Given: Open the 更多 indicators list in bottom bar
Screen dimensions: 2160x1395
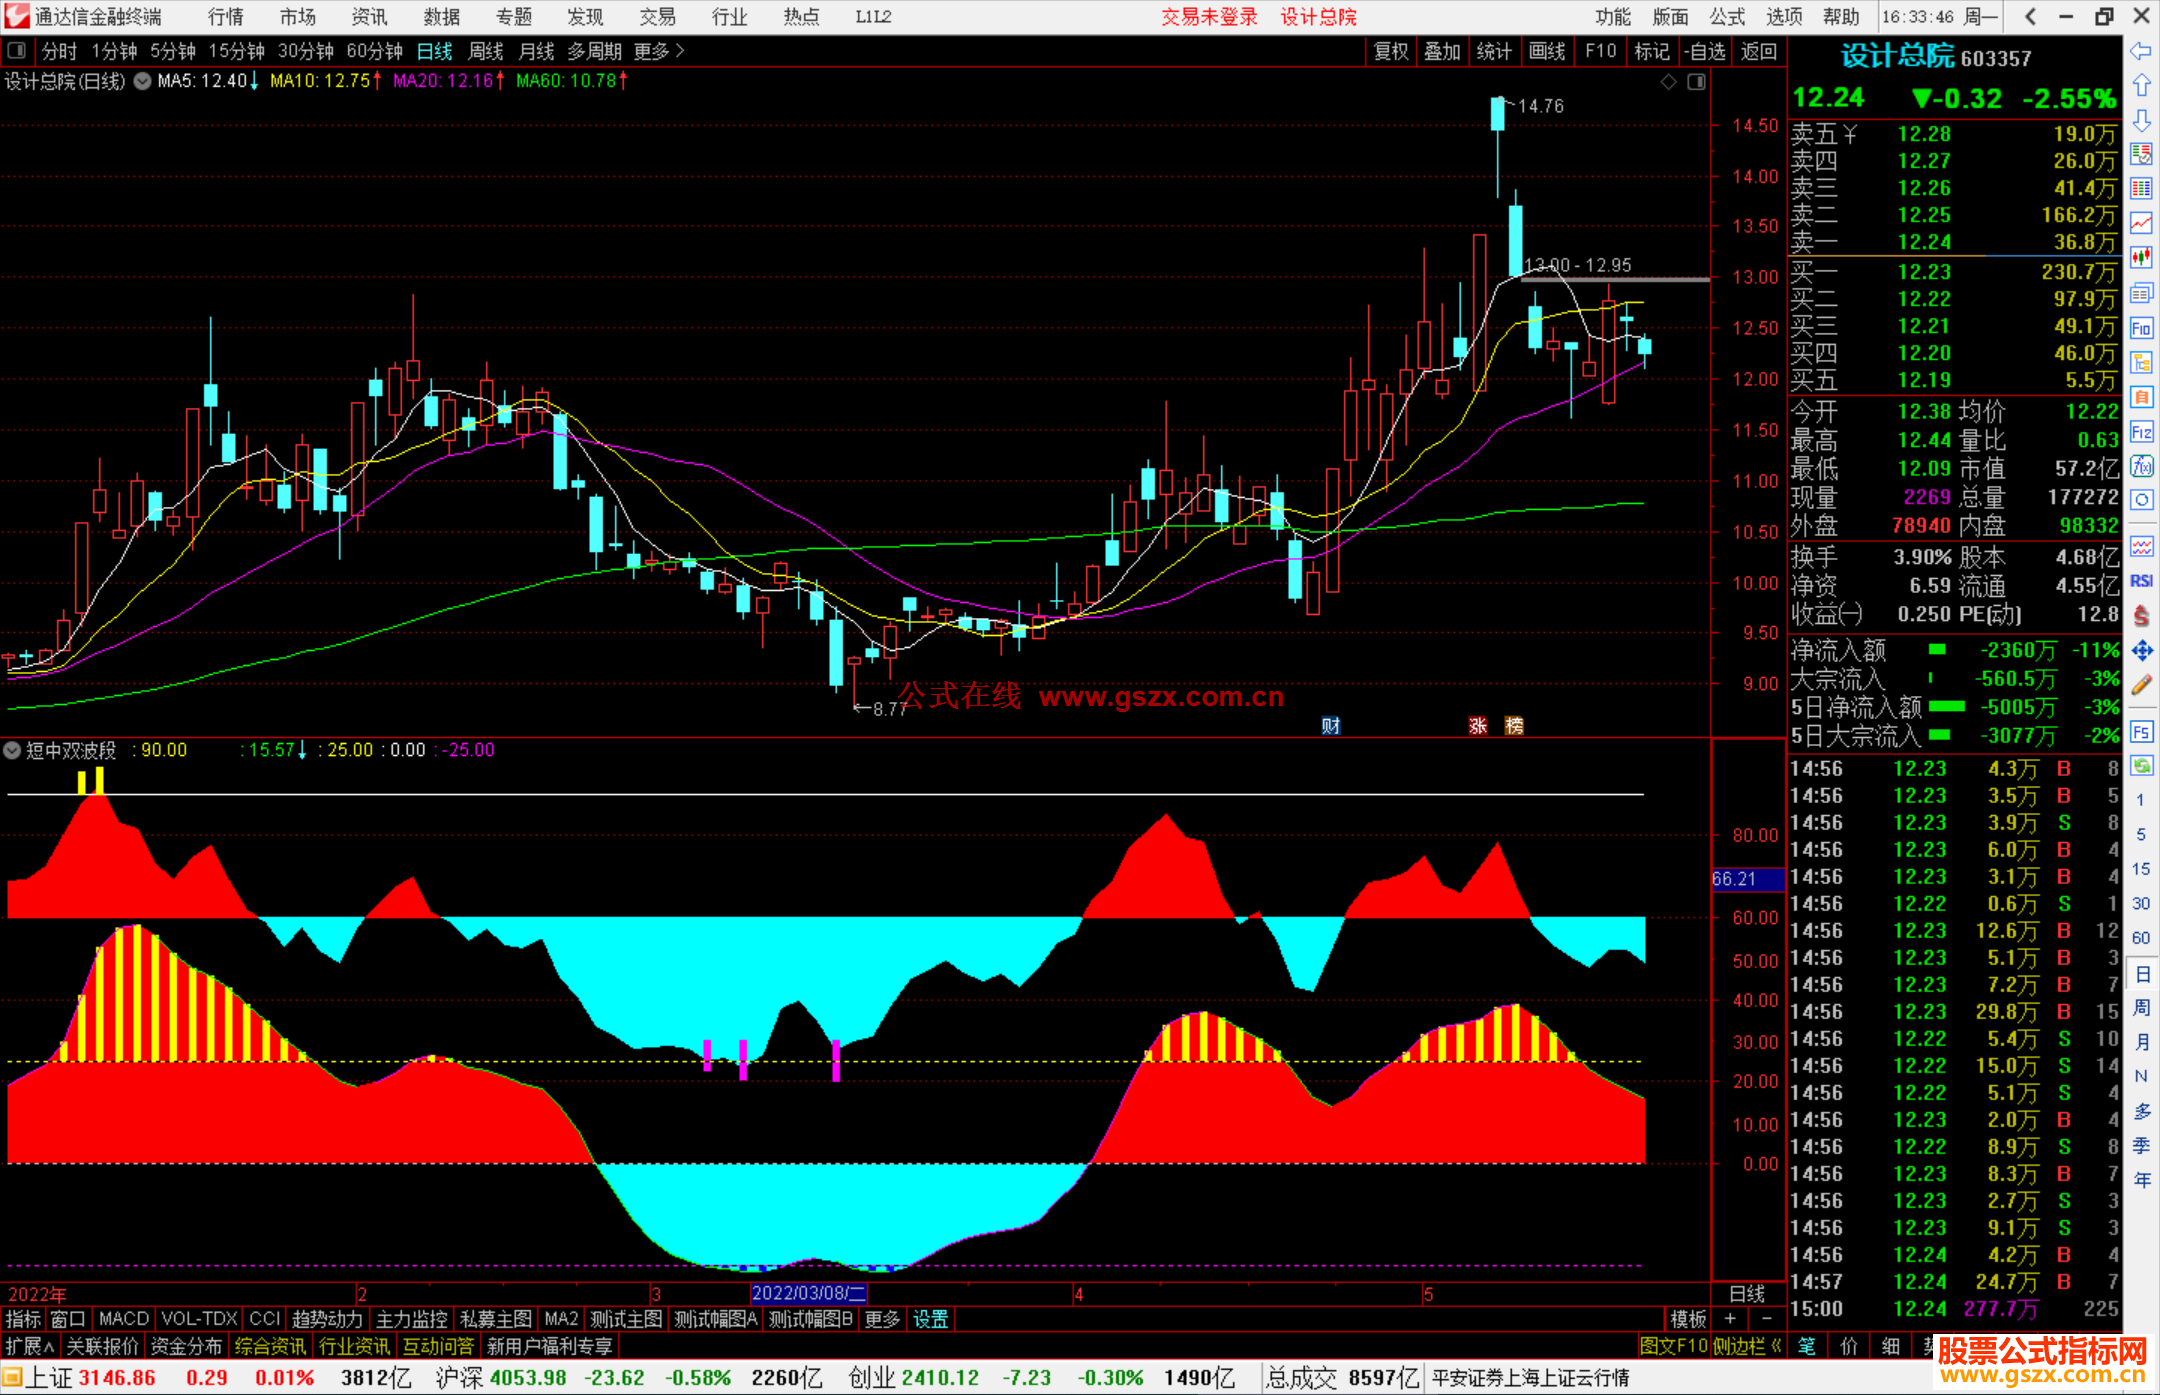Looking at the screenshot, I should coord(882,1319).
